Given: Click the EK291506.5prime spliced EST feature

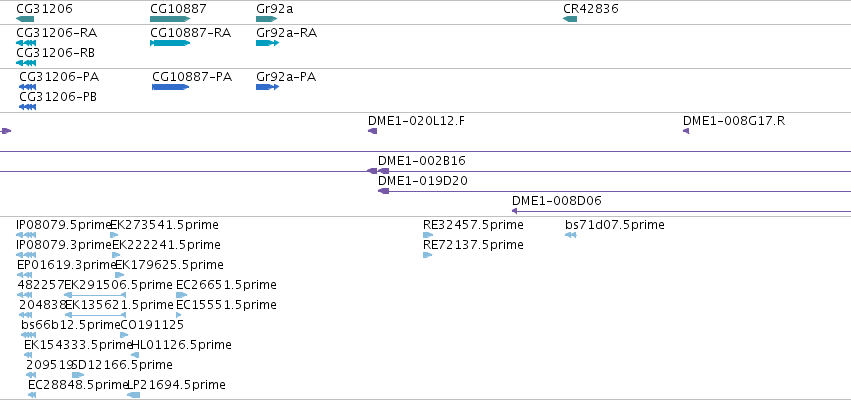Looking at the screenshot, I should 96,295.
